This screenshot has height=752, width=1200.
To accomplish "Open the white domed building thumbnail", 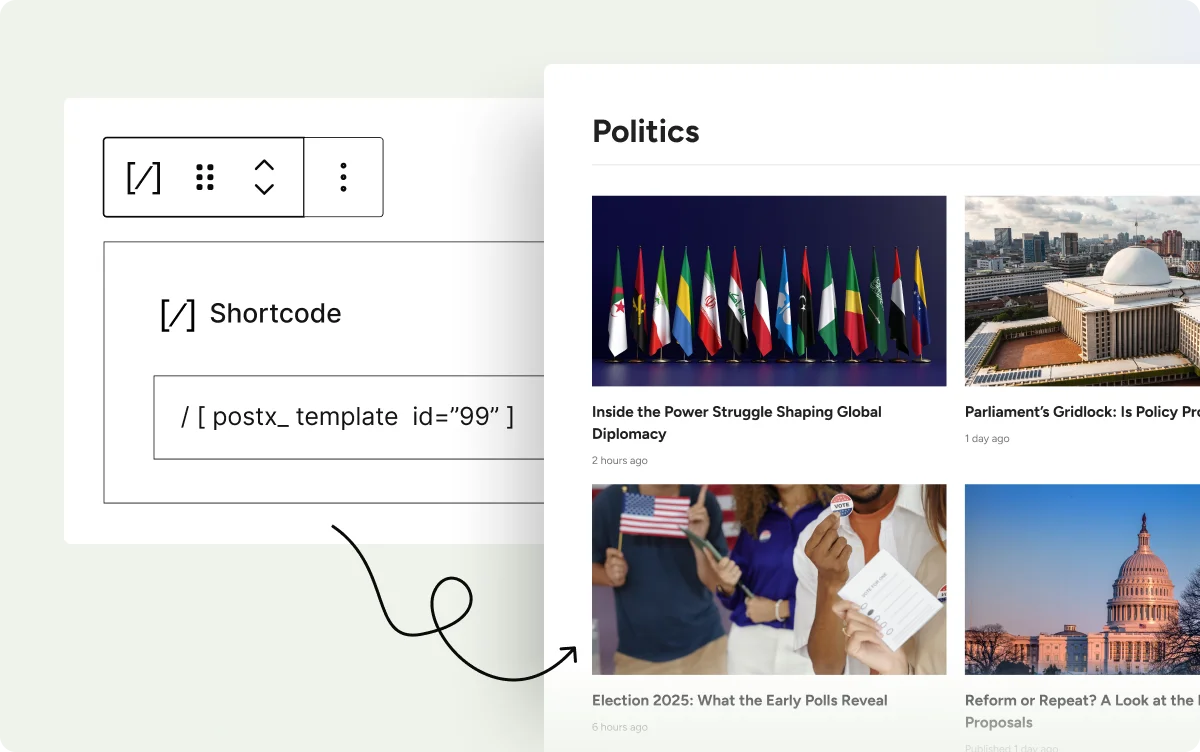I will 1081,290.
